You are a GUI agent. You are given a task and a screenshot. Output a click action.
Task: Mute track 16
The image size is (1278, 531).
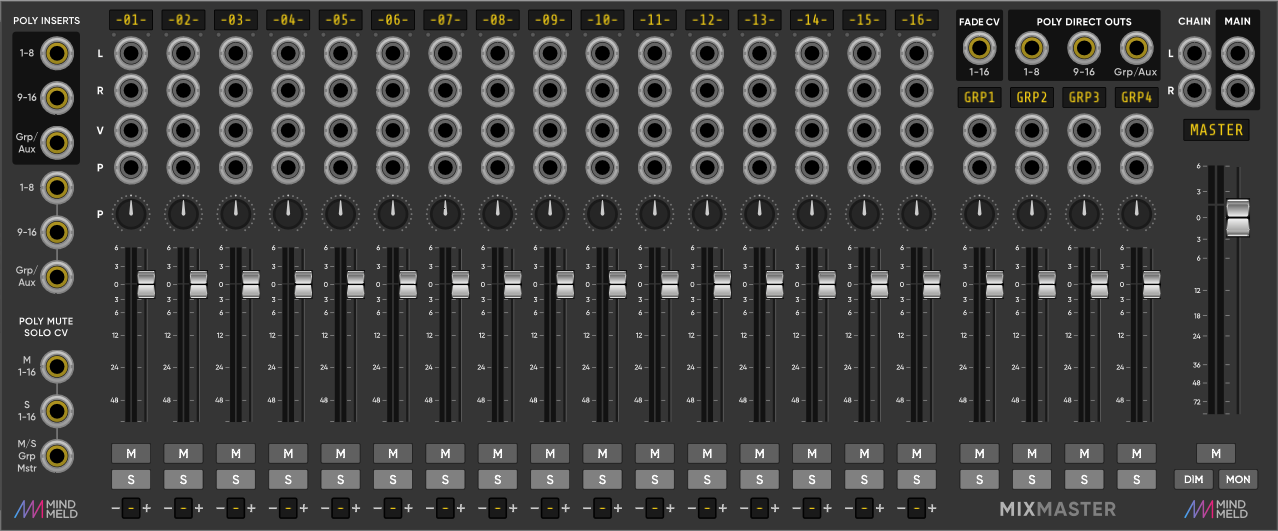tap(915, 454)
